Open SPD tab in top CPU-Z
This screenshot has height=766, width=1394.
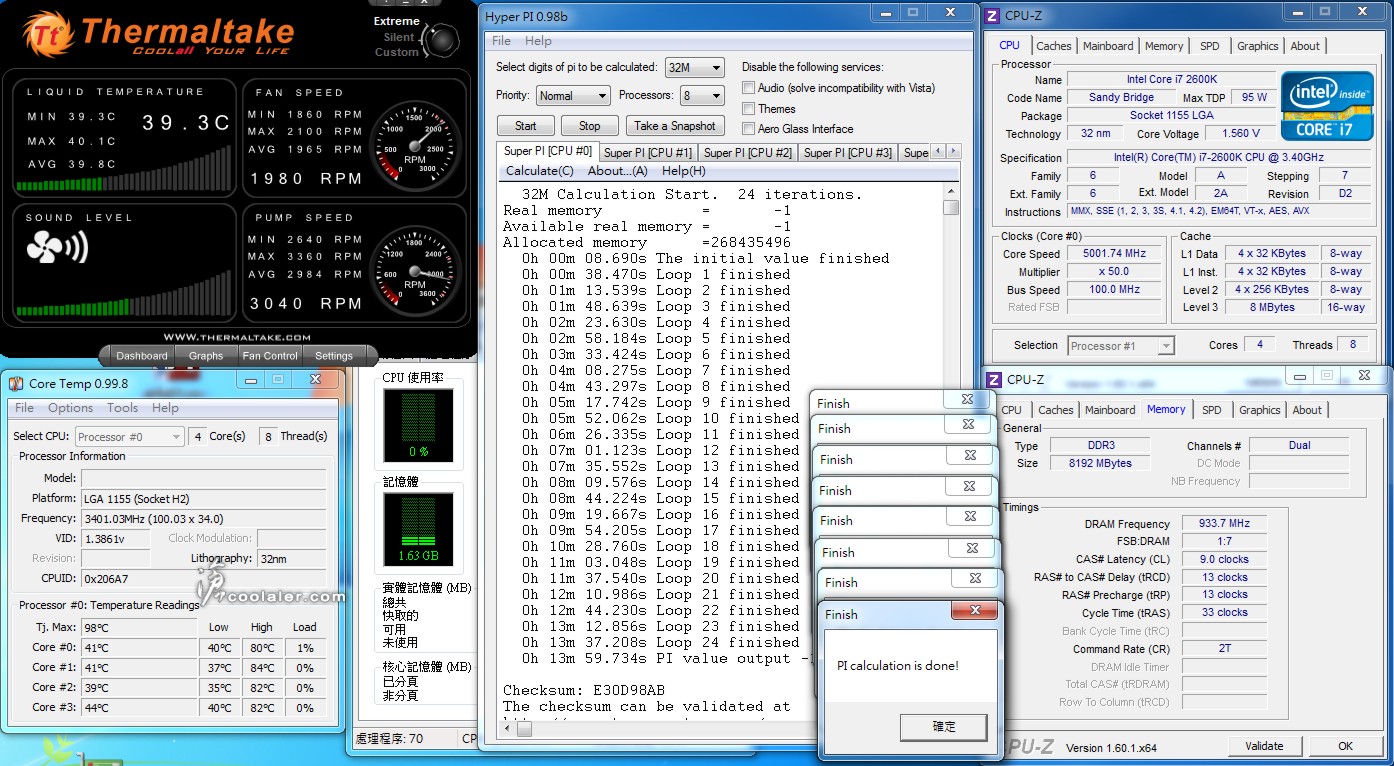tap(1210, 46)
